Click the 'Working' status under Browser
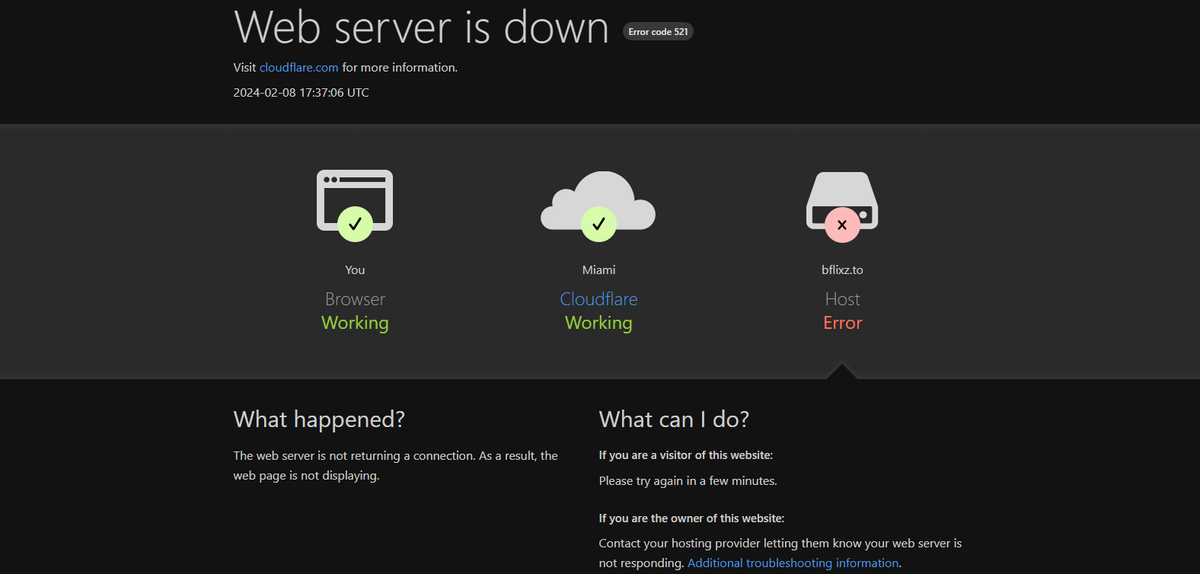 coord(355,323)
